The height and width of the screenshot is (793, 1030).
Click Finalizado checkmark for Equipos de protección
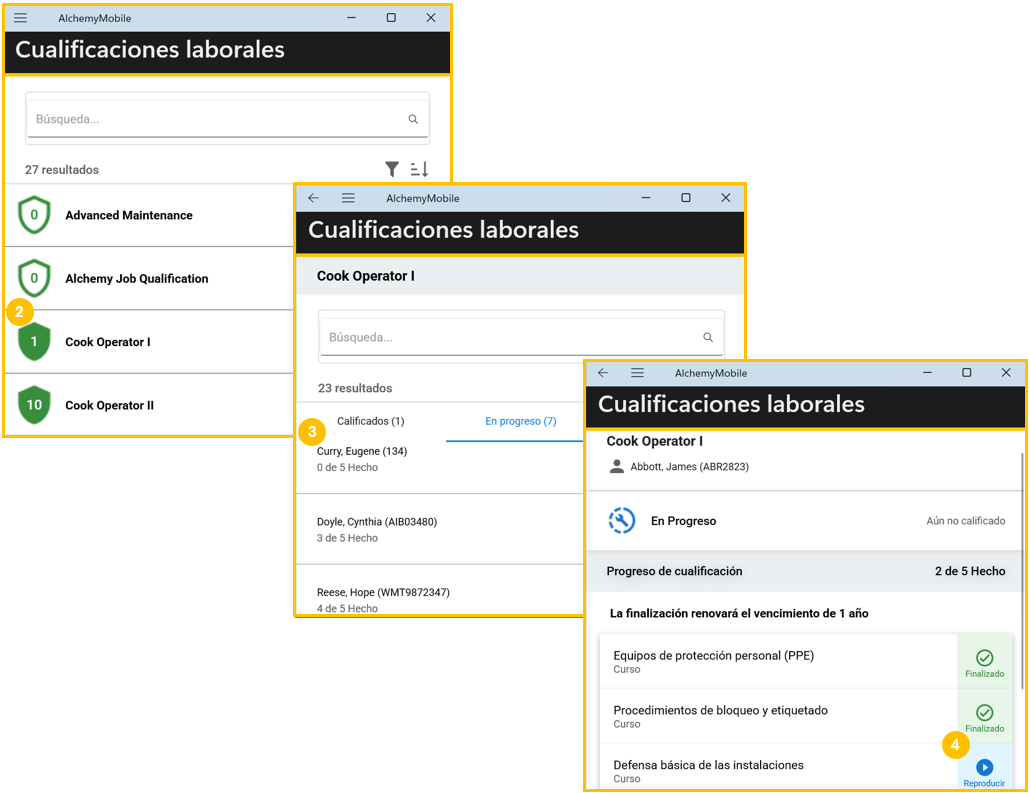[x=984, y=658]
